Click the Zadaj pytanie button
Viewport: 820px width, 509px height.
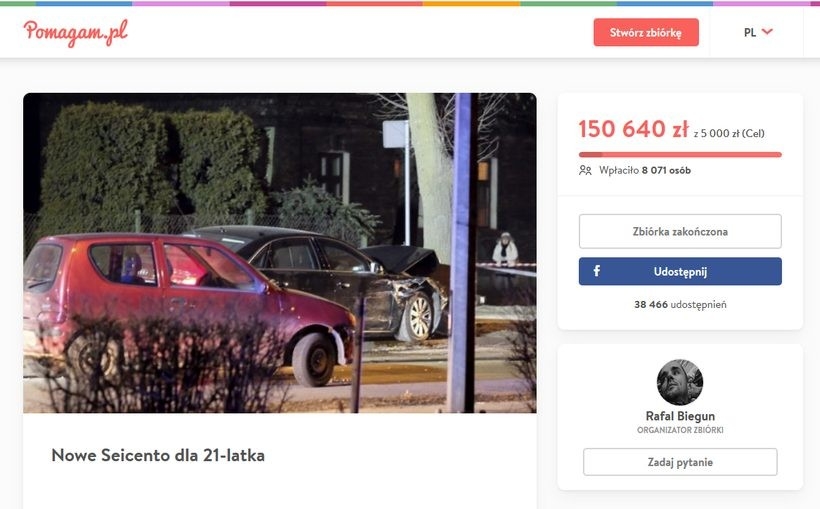click(680, 462)
